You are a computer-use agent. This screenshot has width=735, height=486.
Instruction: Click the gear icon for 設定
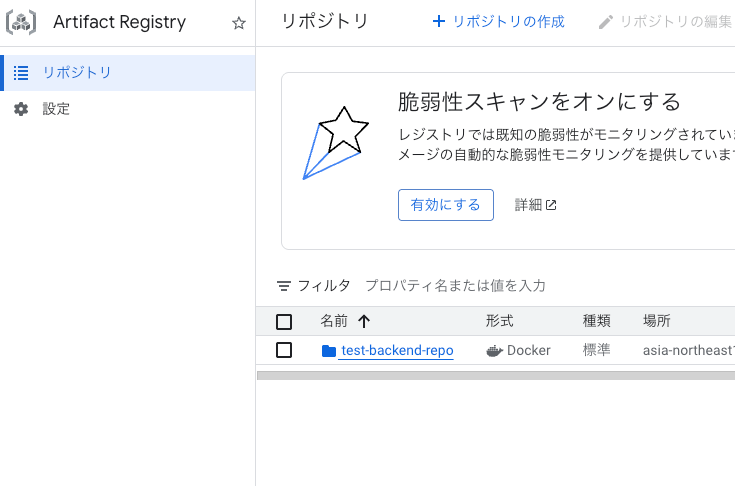click(x=21, y=109)
